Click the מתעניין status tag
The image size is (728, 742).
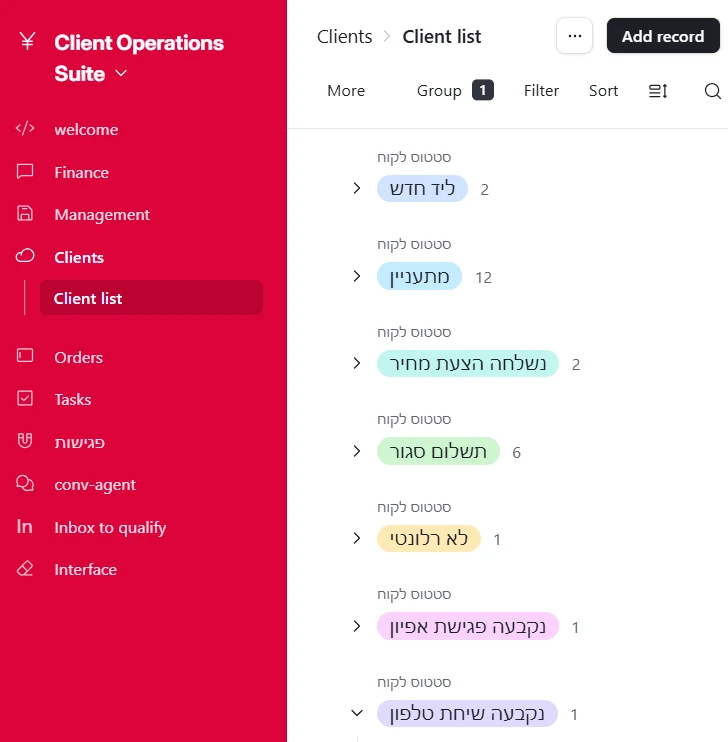(x=419, y=276)
